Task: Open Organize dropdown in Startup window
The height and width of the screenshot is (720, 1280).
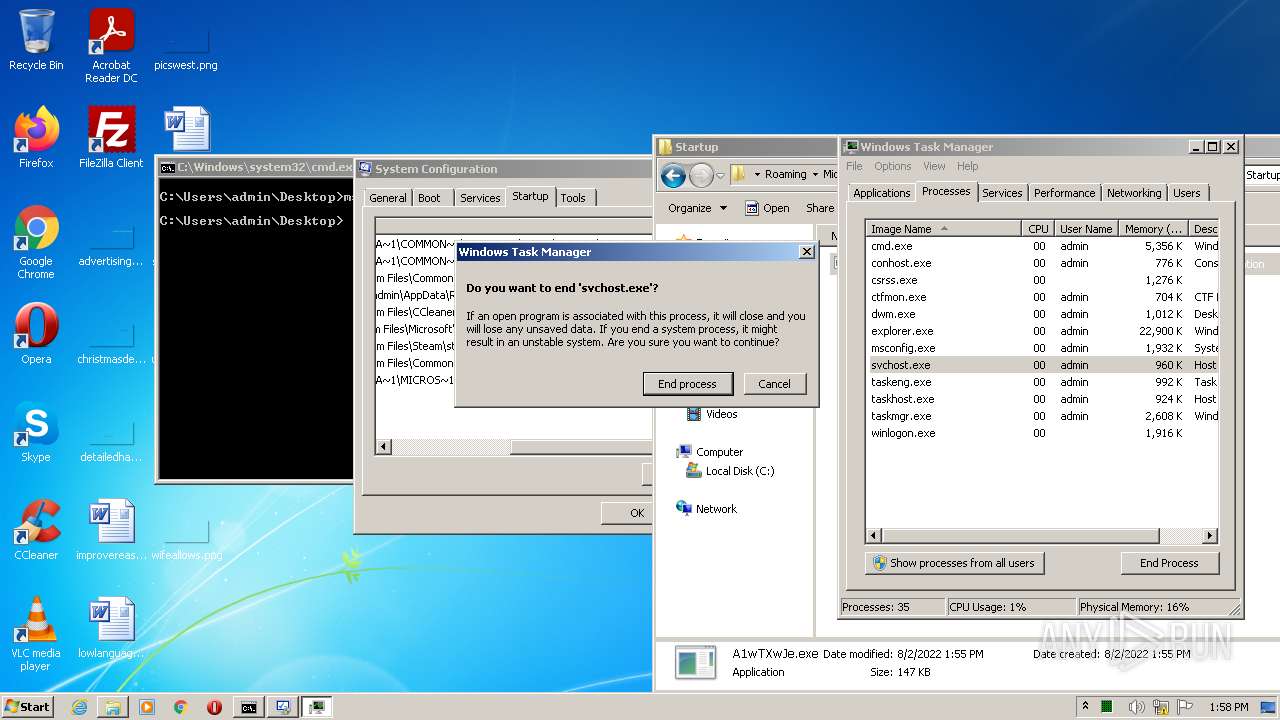Action: click(697, 208)
